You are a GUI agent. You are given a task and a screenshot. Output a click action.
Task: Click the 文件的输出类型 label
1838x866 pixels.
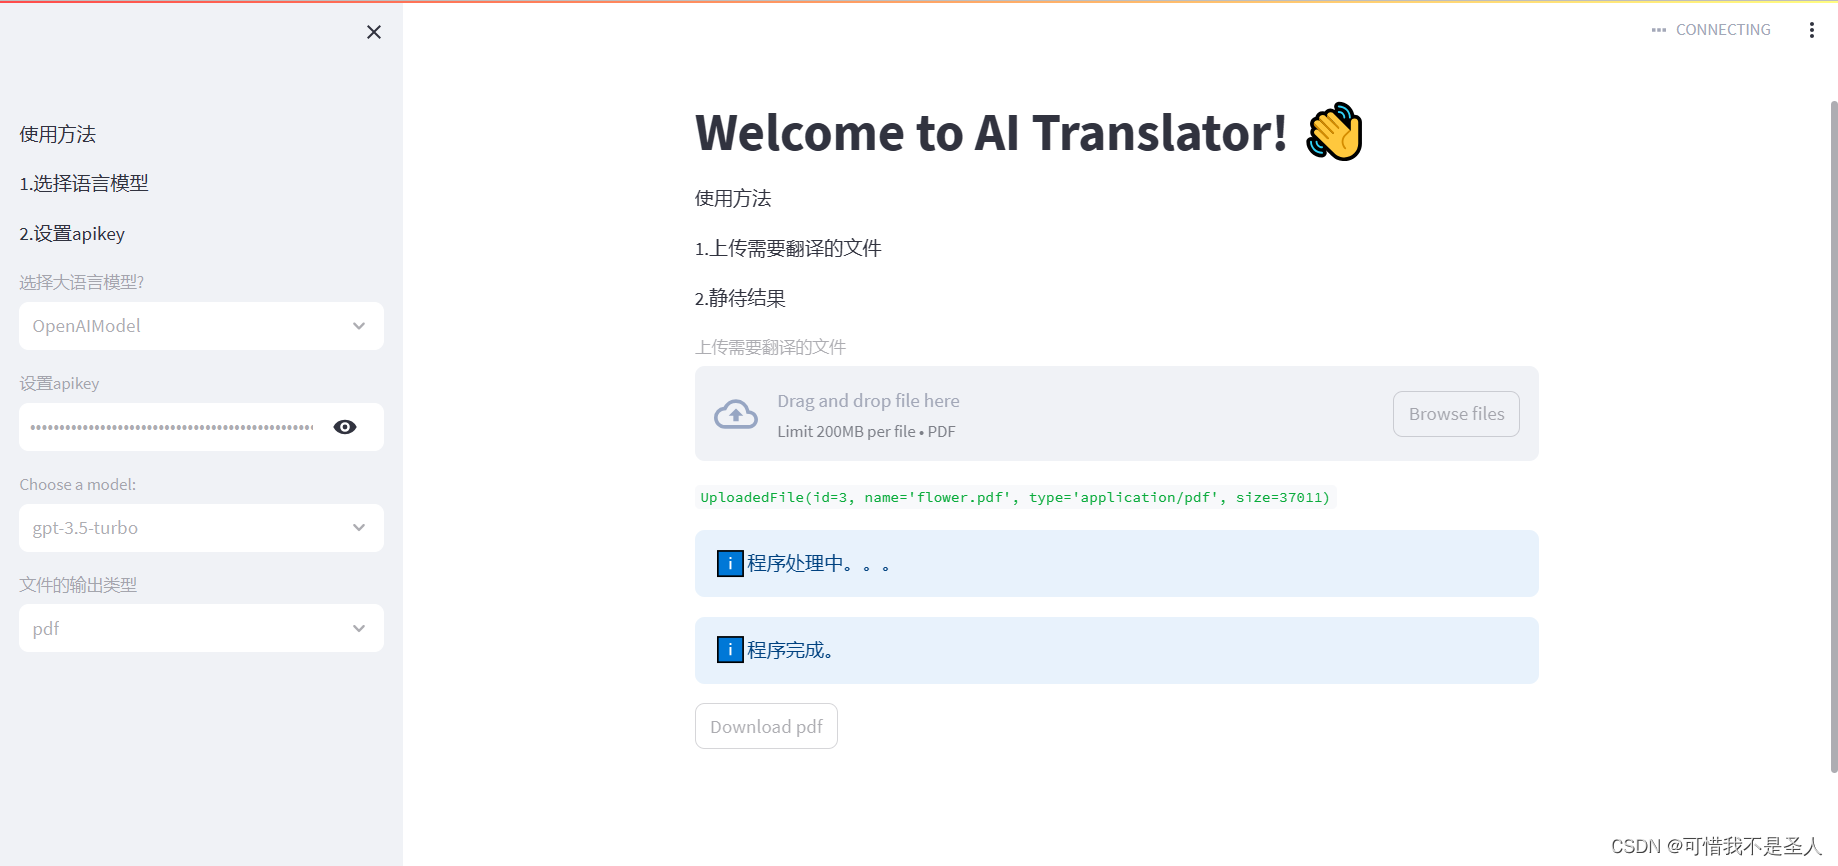(78, 585)
